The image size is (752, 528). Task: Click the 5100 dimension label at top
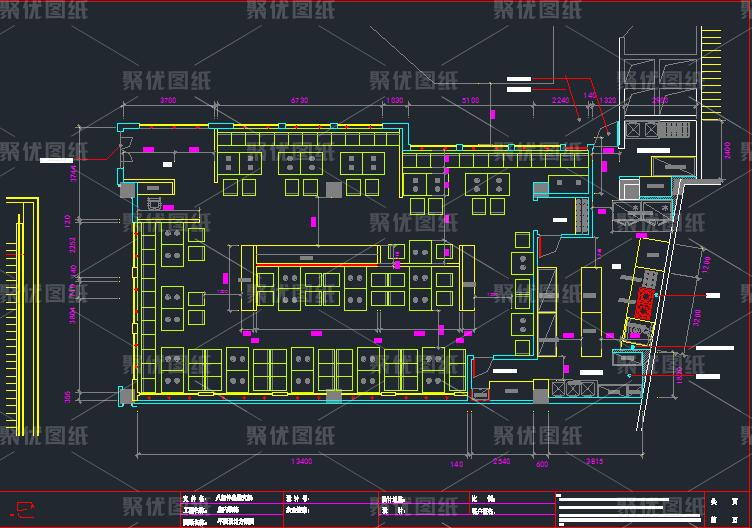pyautogui.click(x=470, y=100)
